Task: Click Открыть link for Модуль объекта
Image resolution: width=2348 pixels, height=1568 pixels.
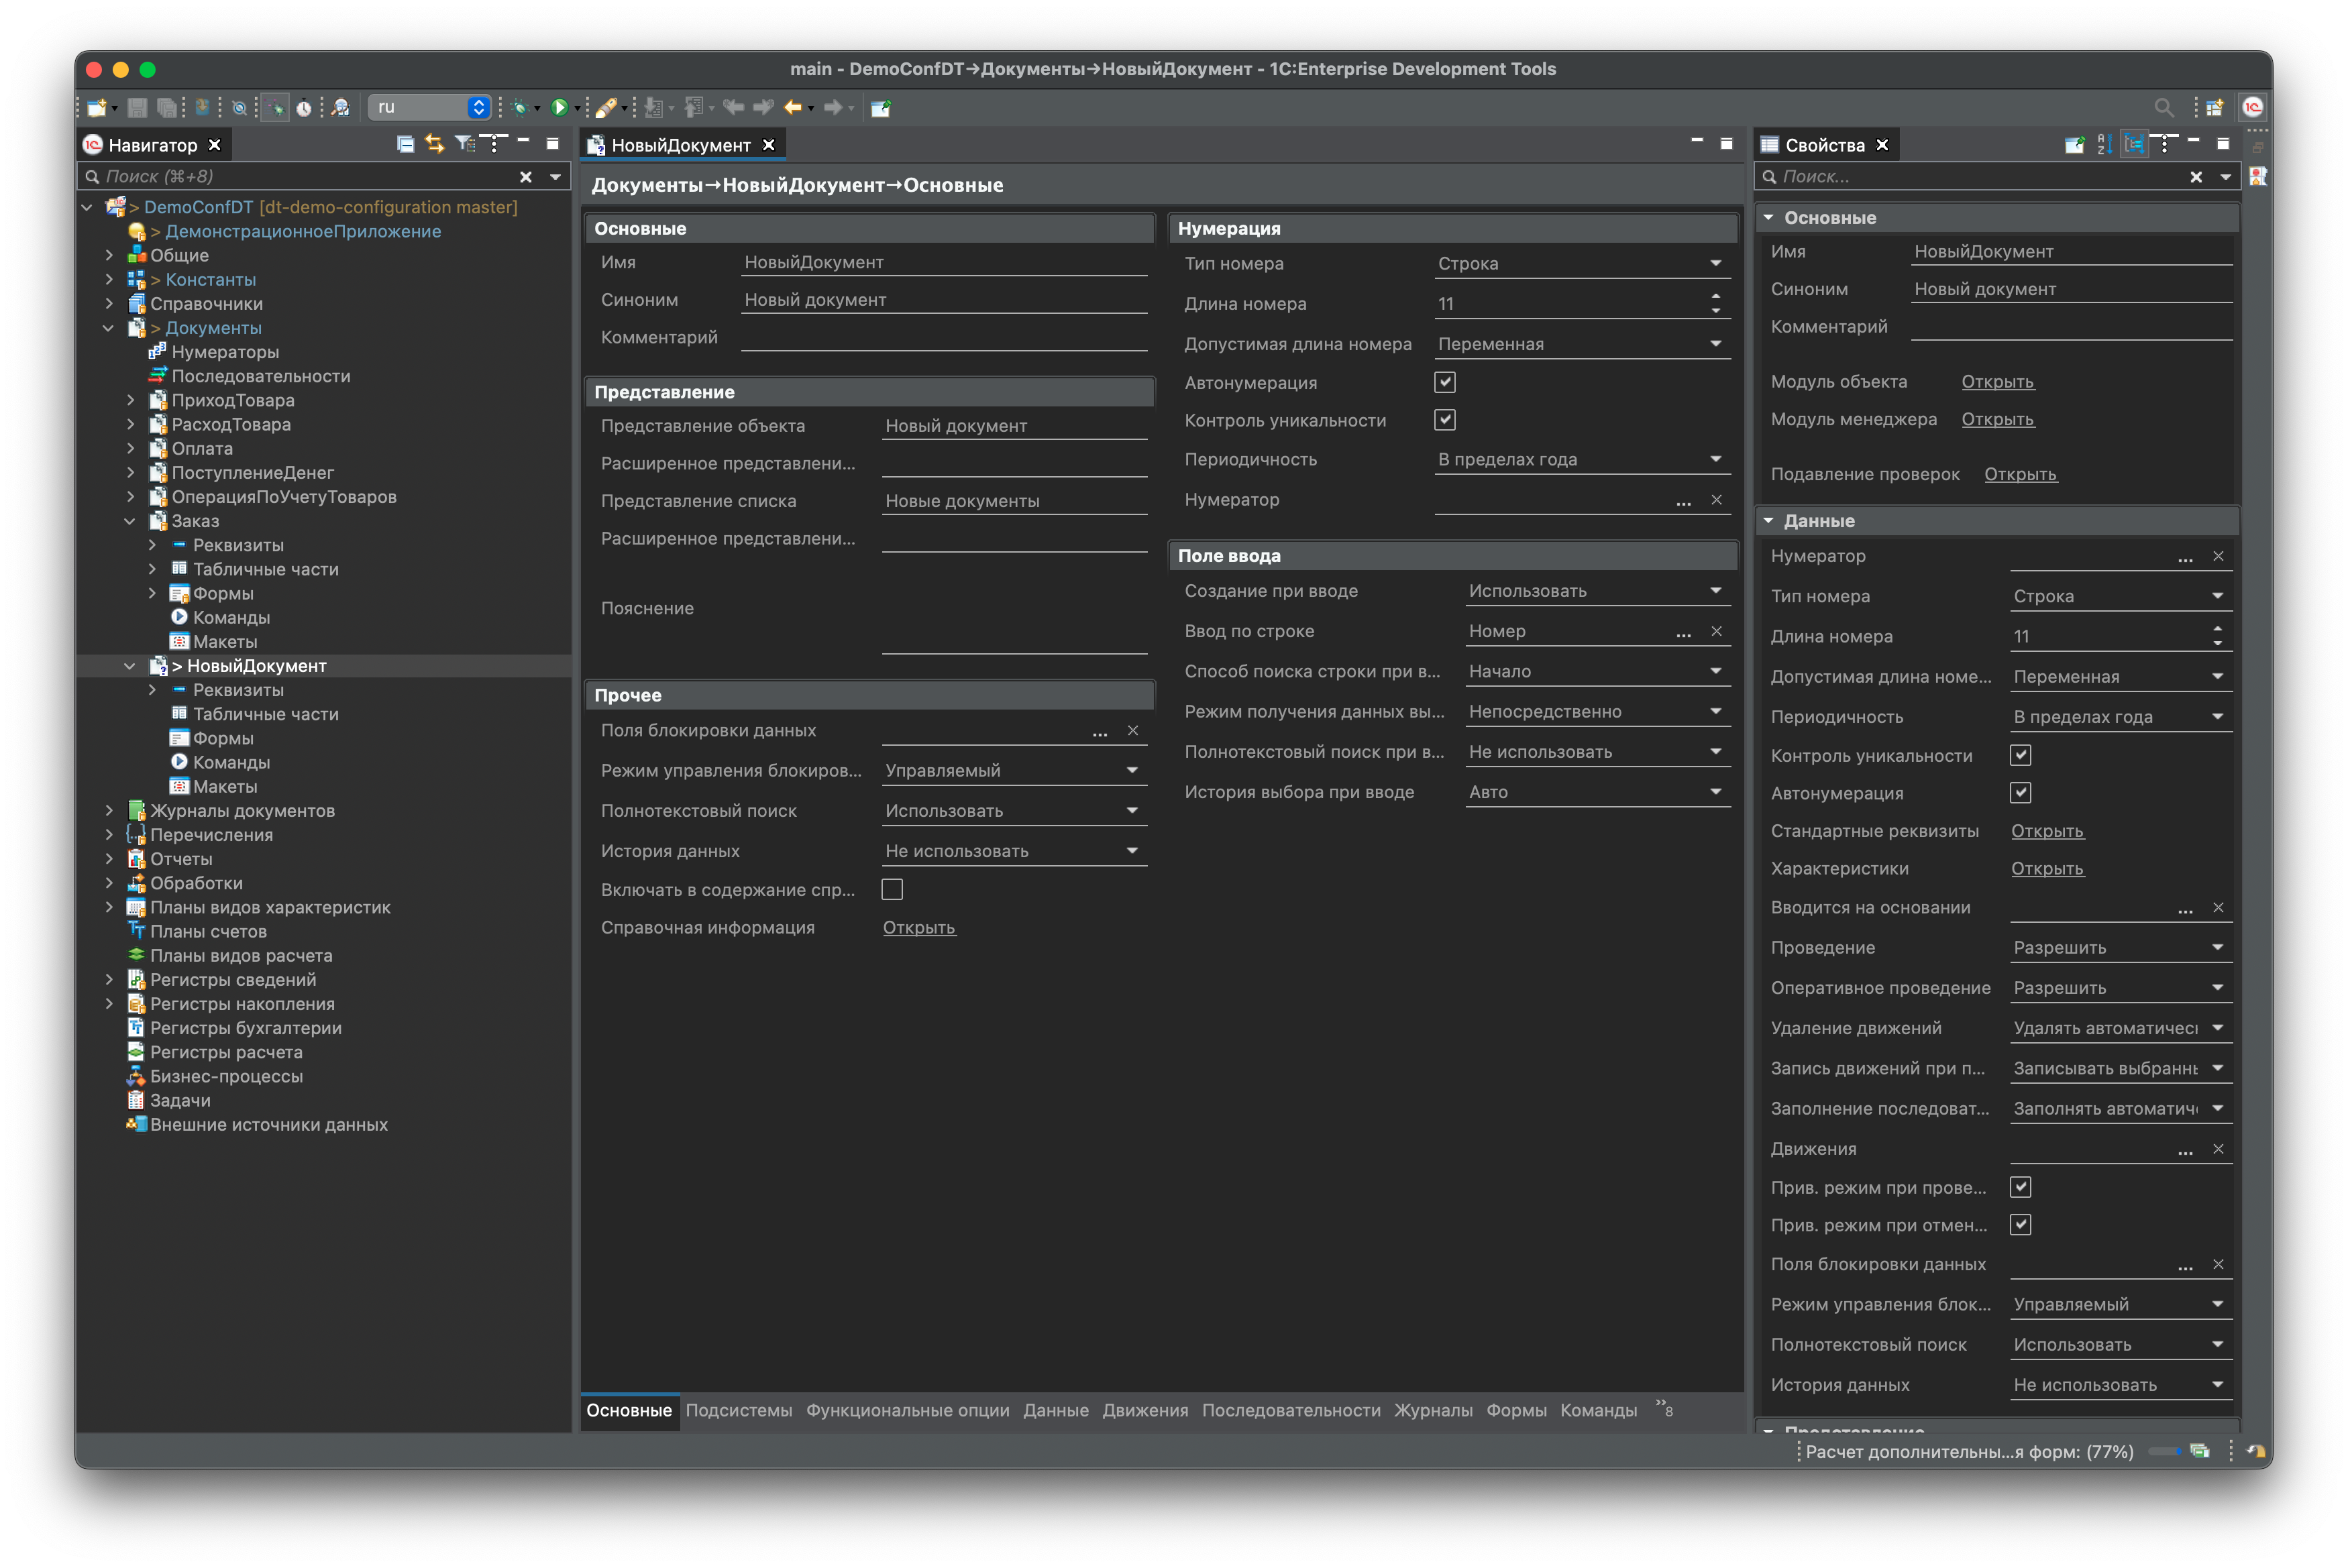Action: tap(1997, 381)
